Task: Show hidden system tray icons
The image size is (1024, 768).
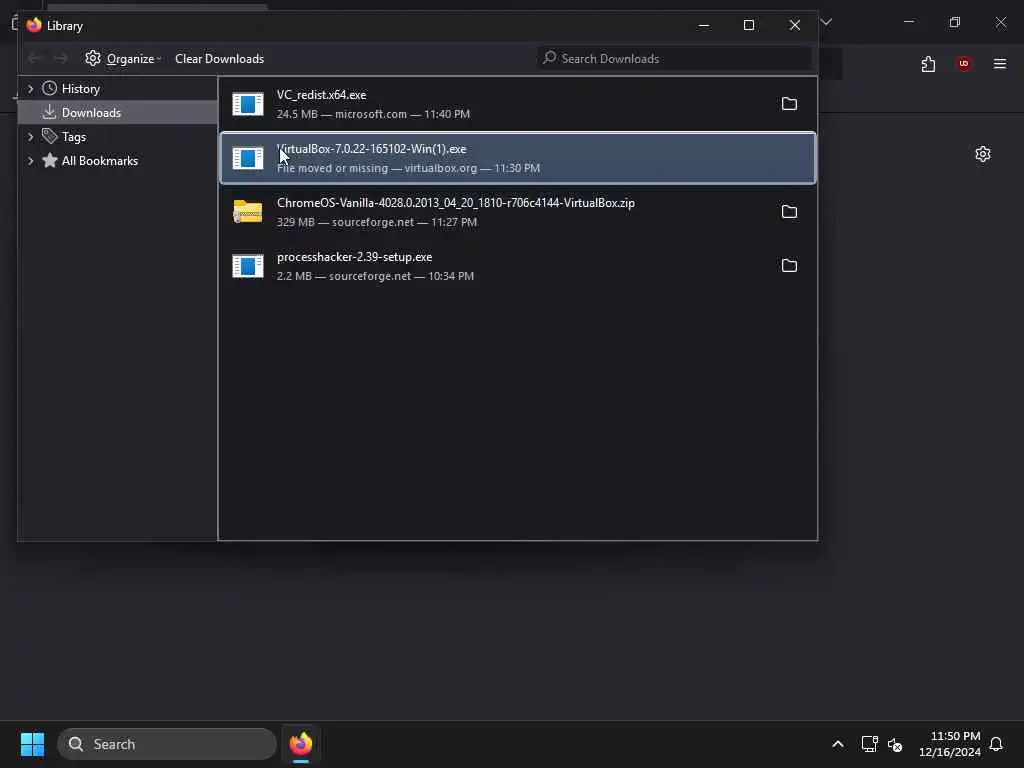Action: [838, 744]
